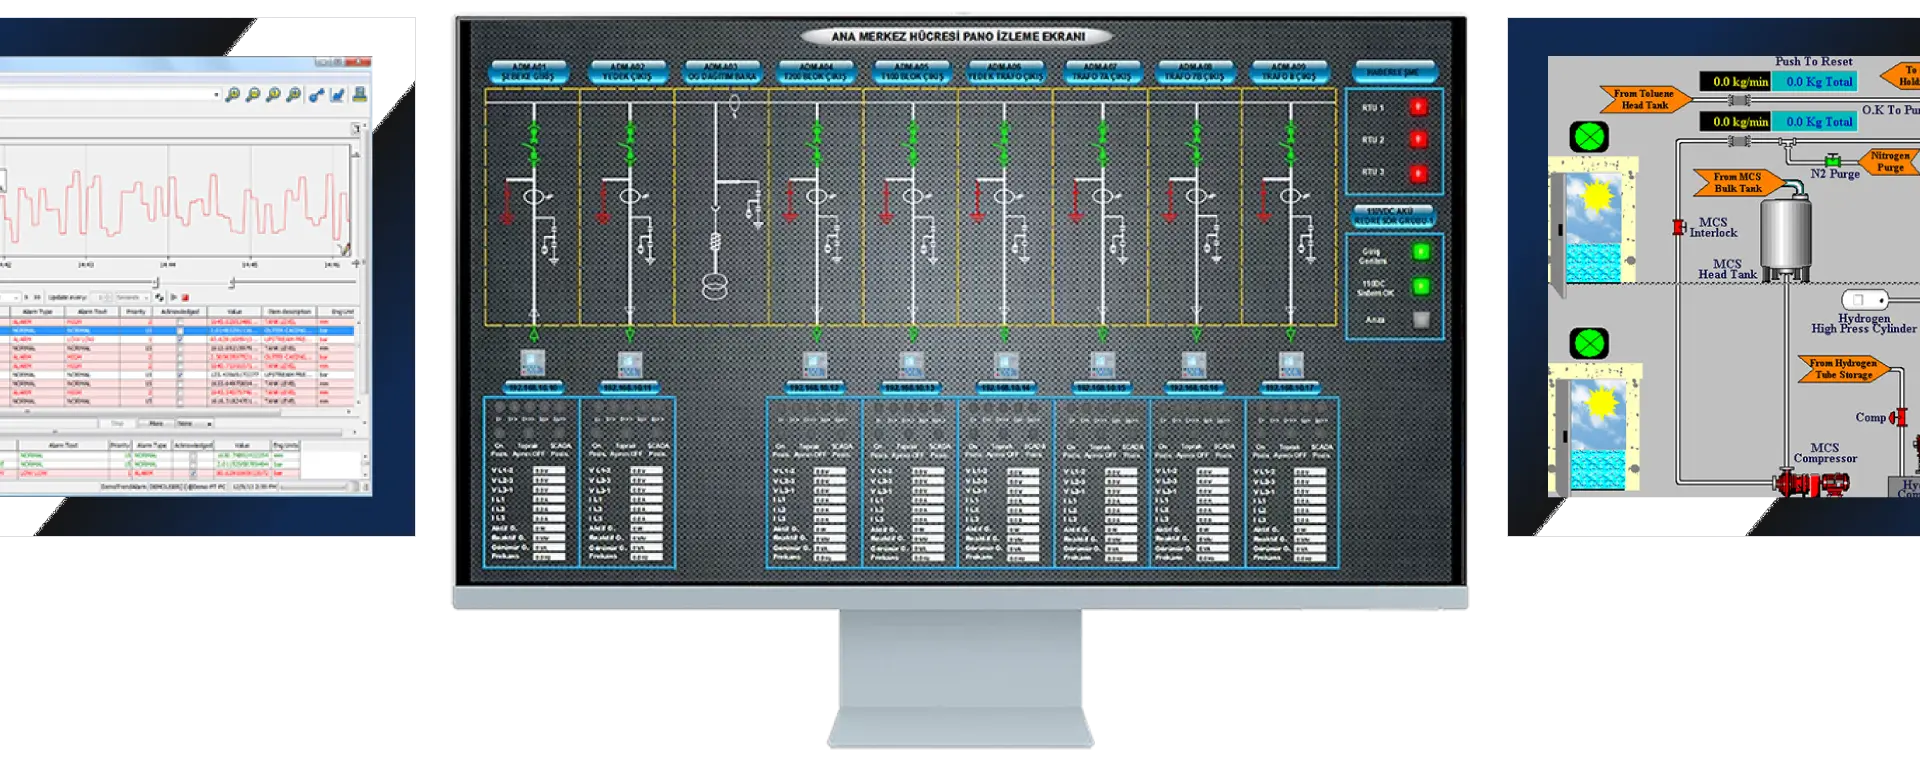Toggle Acknowledged checkbox in highlighted blue alarm row
The image size is (1920, 760).
(180, 330)
